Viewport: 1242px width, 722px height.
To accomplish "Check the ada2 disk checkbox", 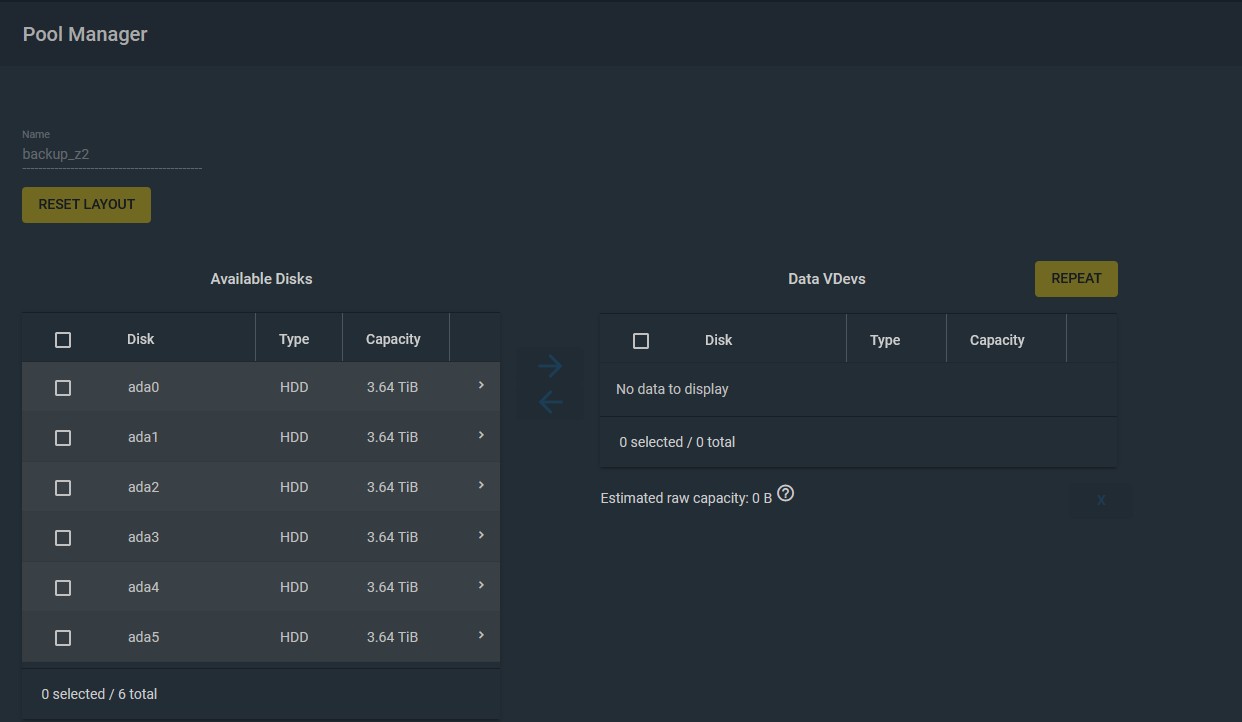I will [63, 488].
